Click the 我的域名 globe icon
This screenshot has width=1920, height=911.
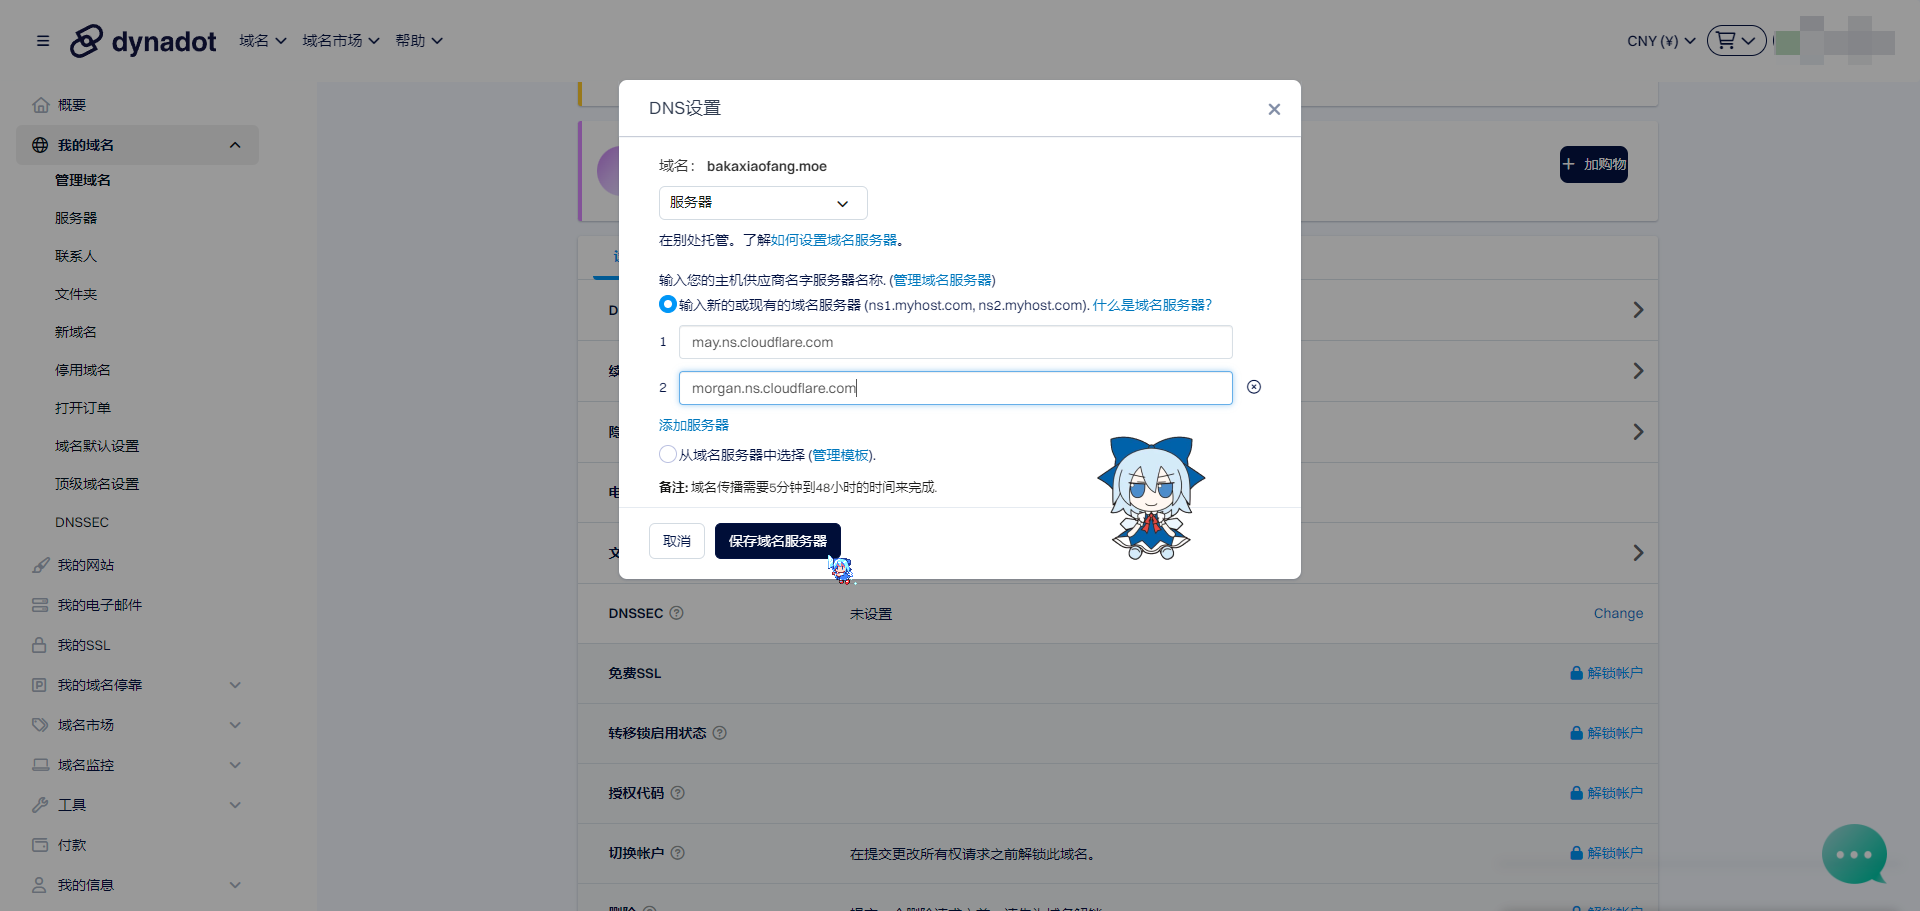[x=40, y=144]
